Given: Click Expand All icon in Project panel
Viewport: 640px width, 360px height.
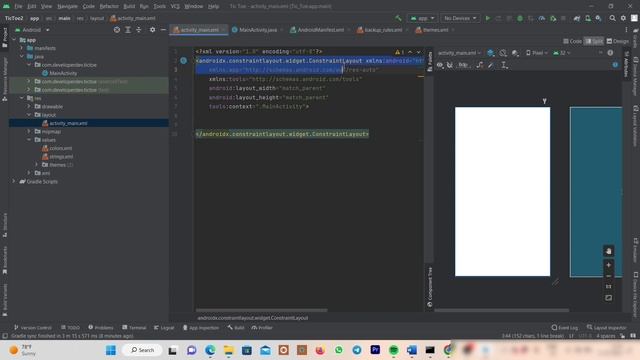Looking at the screenshot, I should (128, 30).
